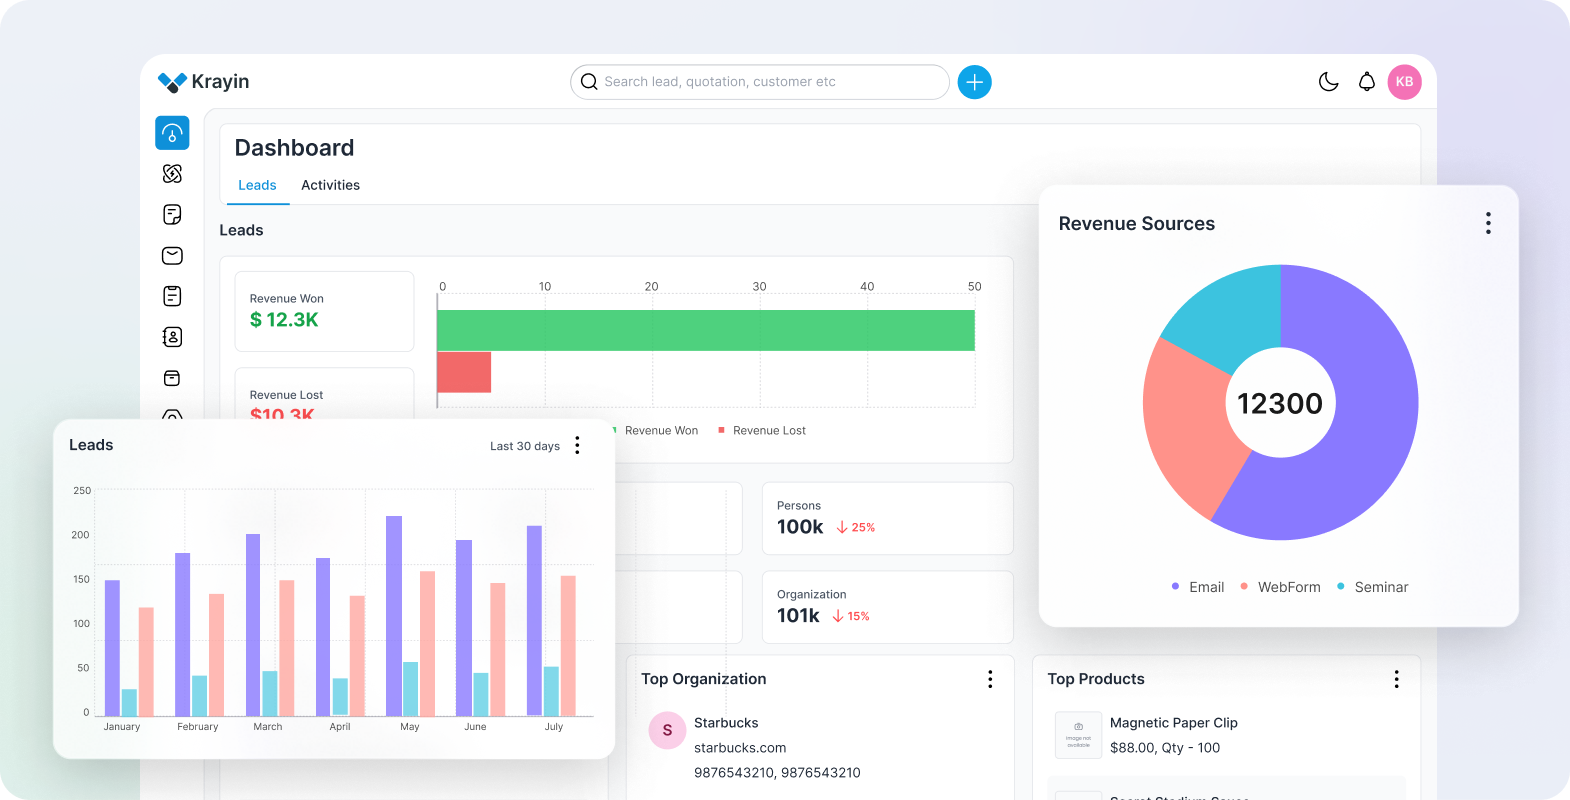Select the Leads tab
Screen dimensions: 1570x800
point(257,185)
